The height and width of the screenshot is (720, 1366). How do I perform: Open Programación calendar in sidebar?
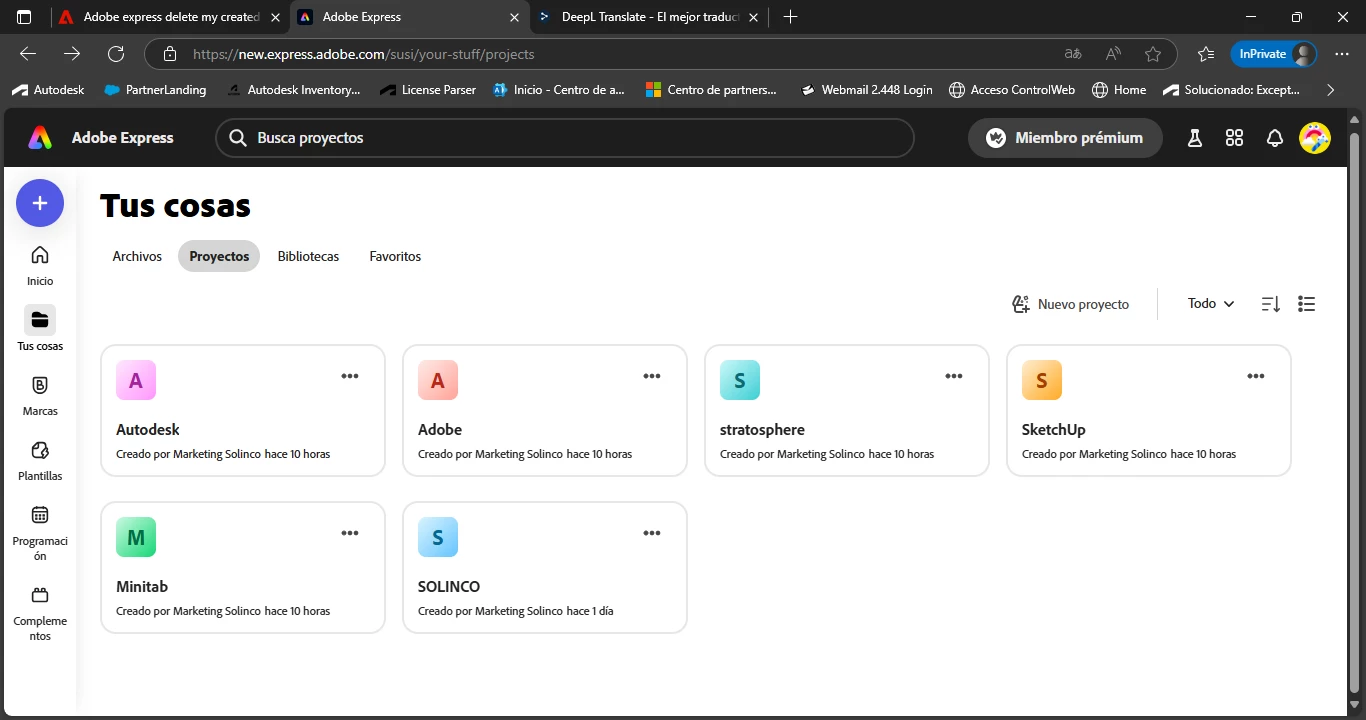[40, 532]
